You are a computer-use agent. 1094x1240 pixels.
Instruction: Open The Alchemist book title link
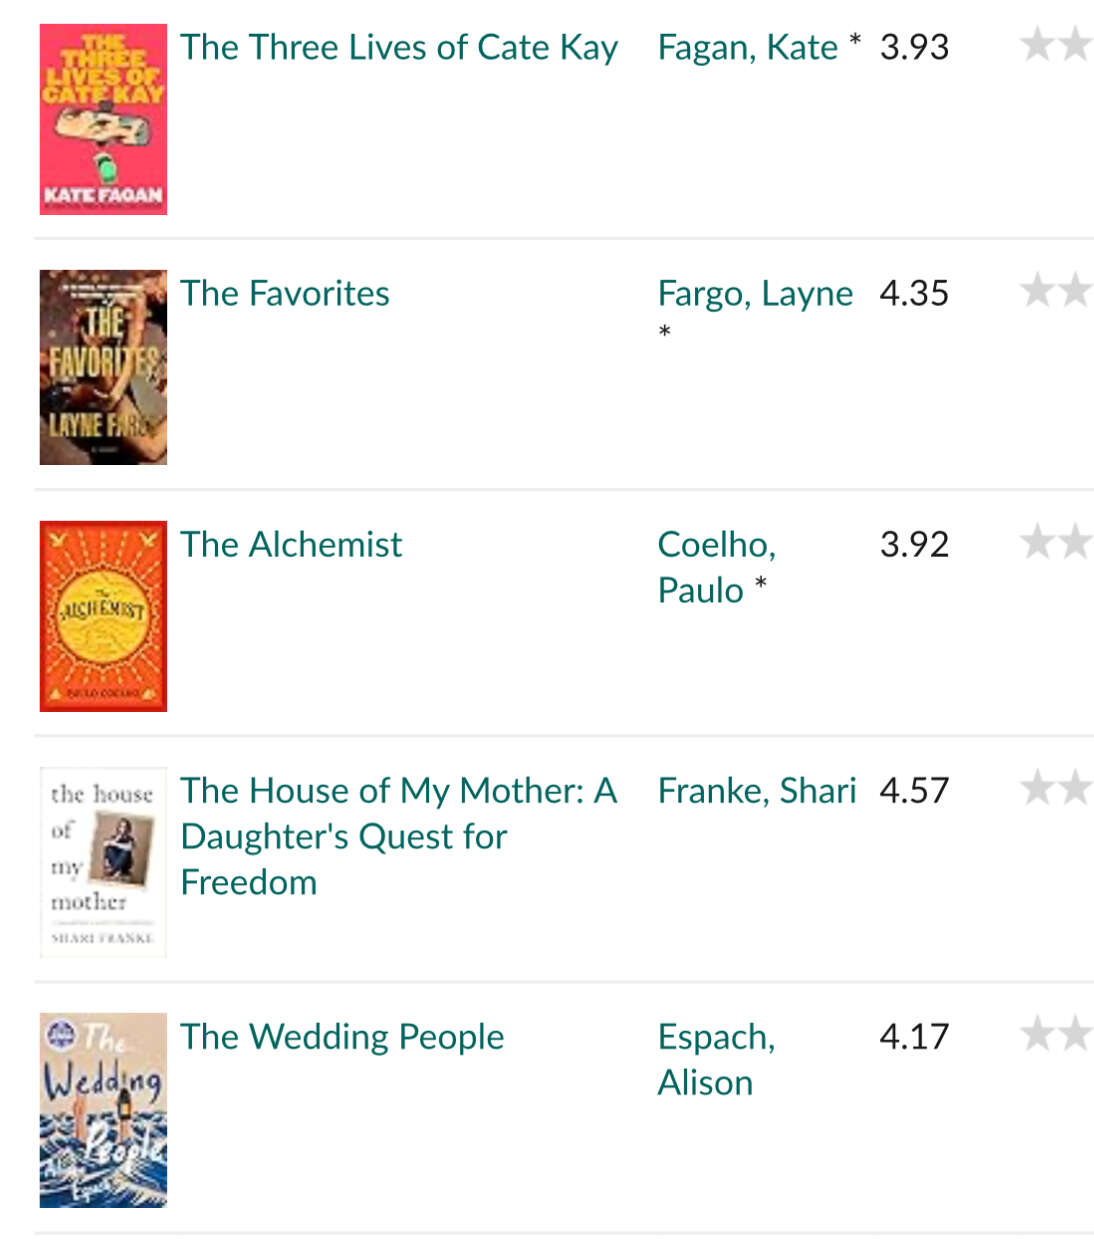click(291, 544)
